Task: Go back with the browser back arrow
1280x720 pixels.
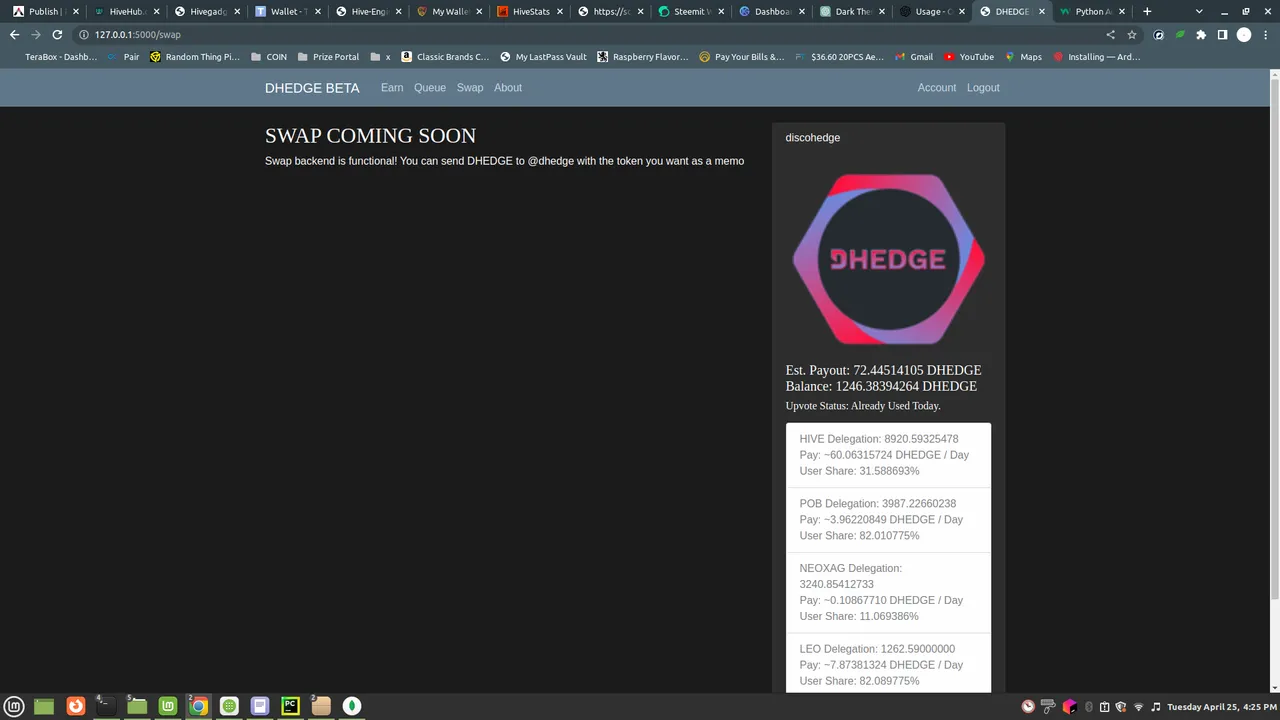Action: pos(15,34)
